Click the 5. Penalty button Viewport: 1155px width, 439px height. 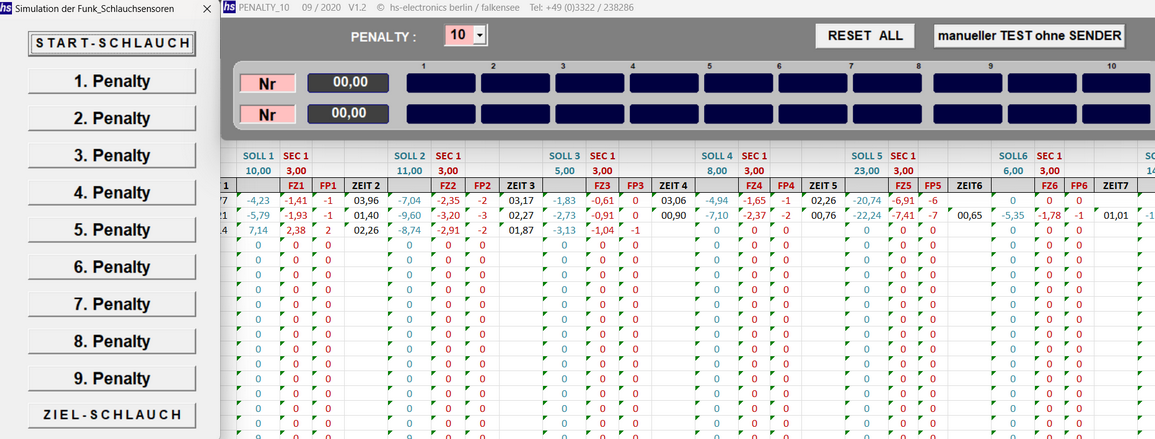[111, 230]
